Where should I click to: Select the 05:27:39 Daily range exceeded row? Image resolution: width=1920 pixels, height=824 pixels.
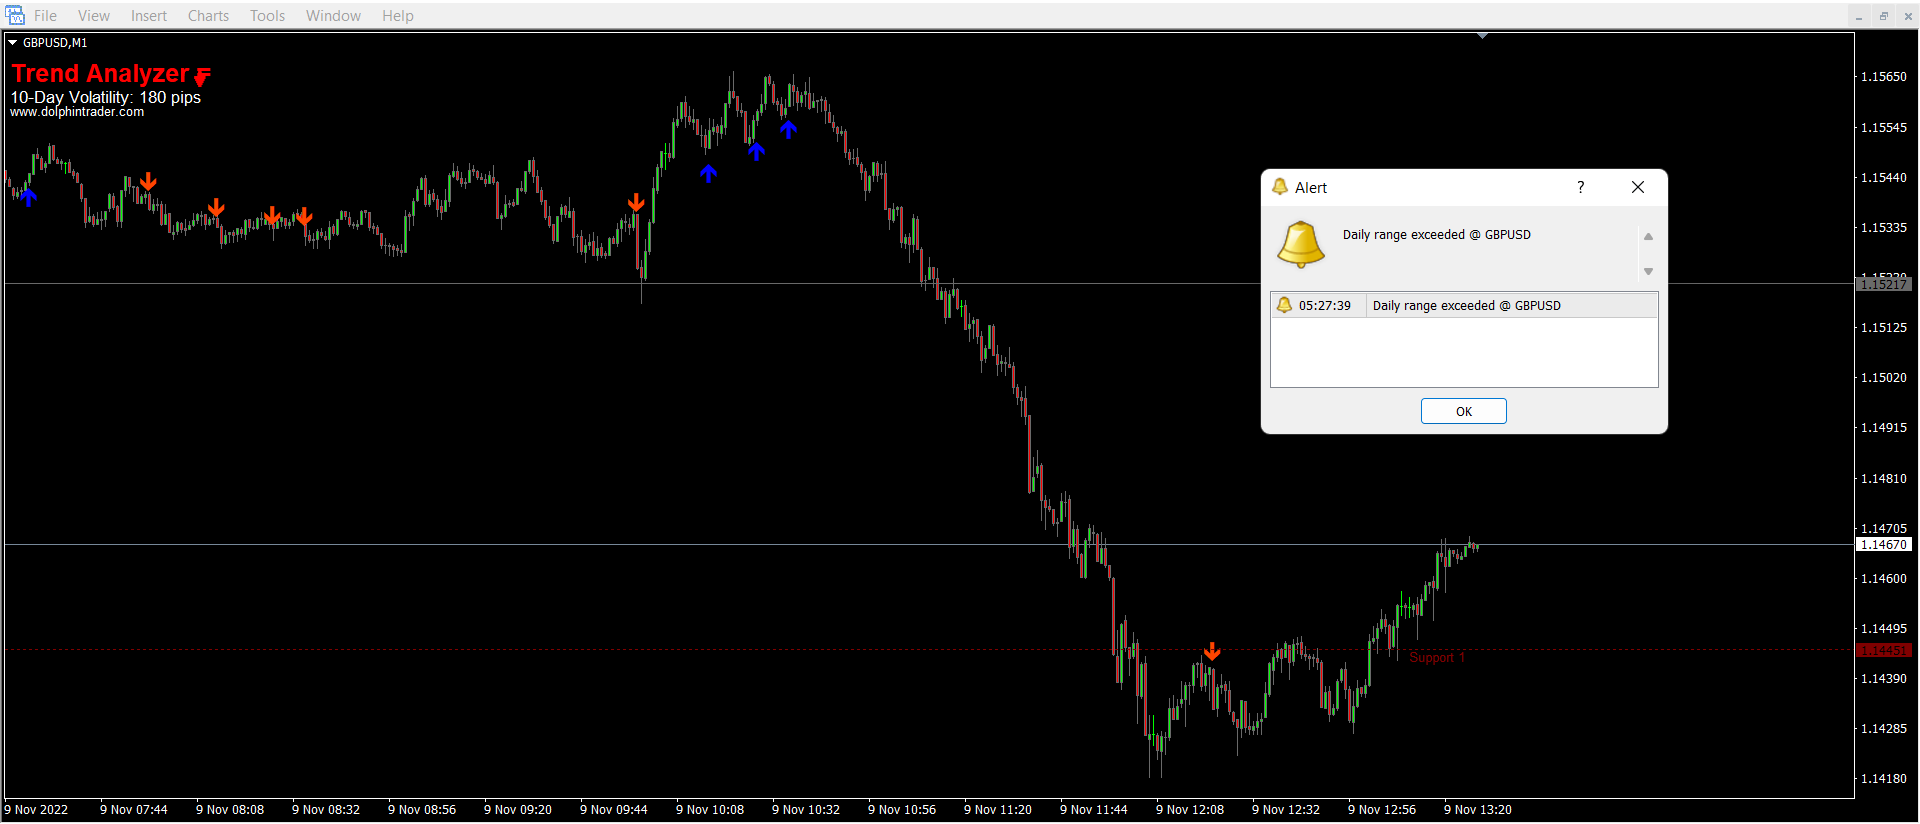click(x=1464, y=306)
